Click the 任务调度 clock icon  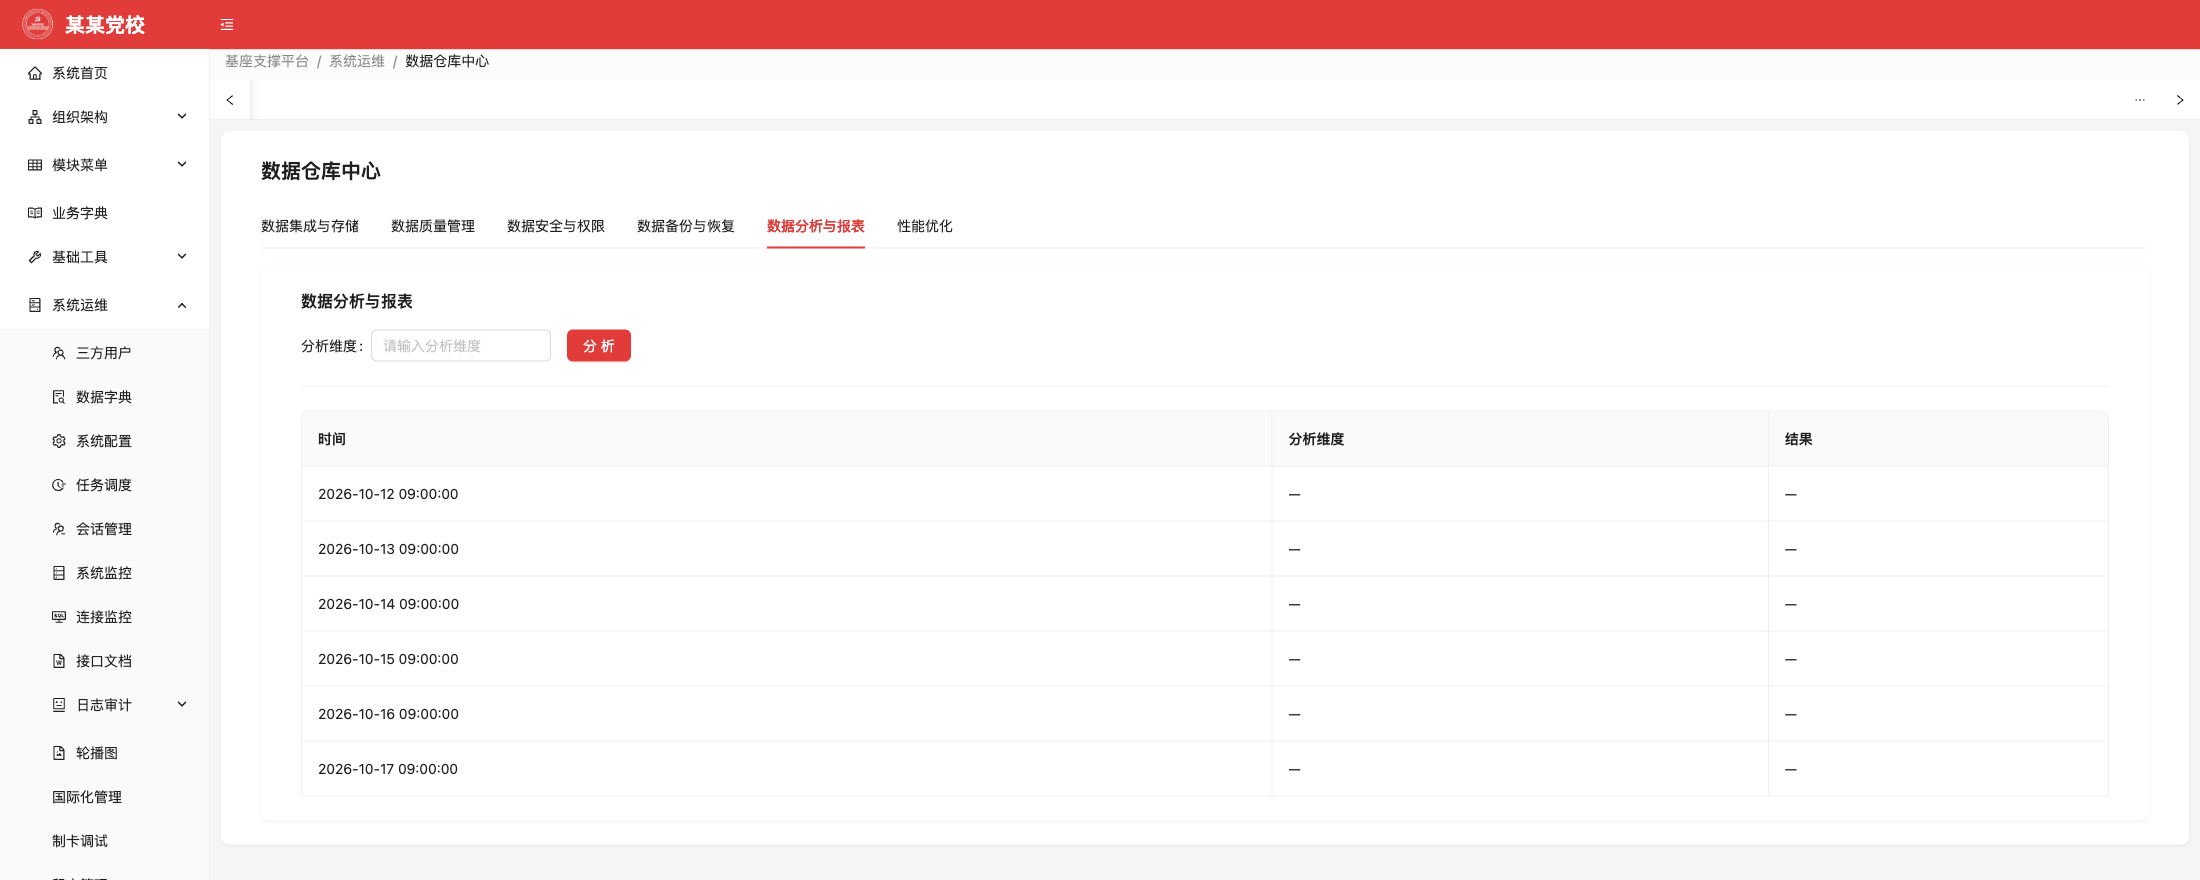point(59,485)
